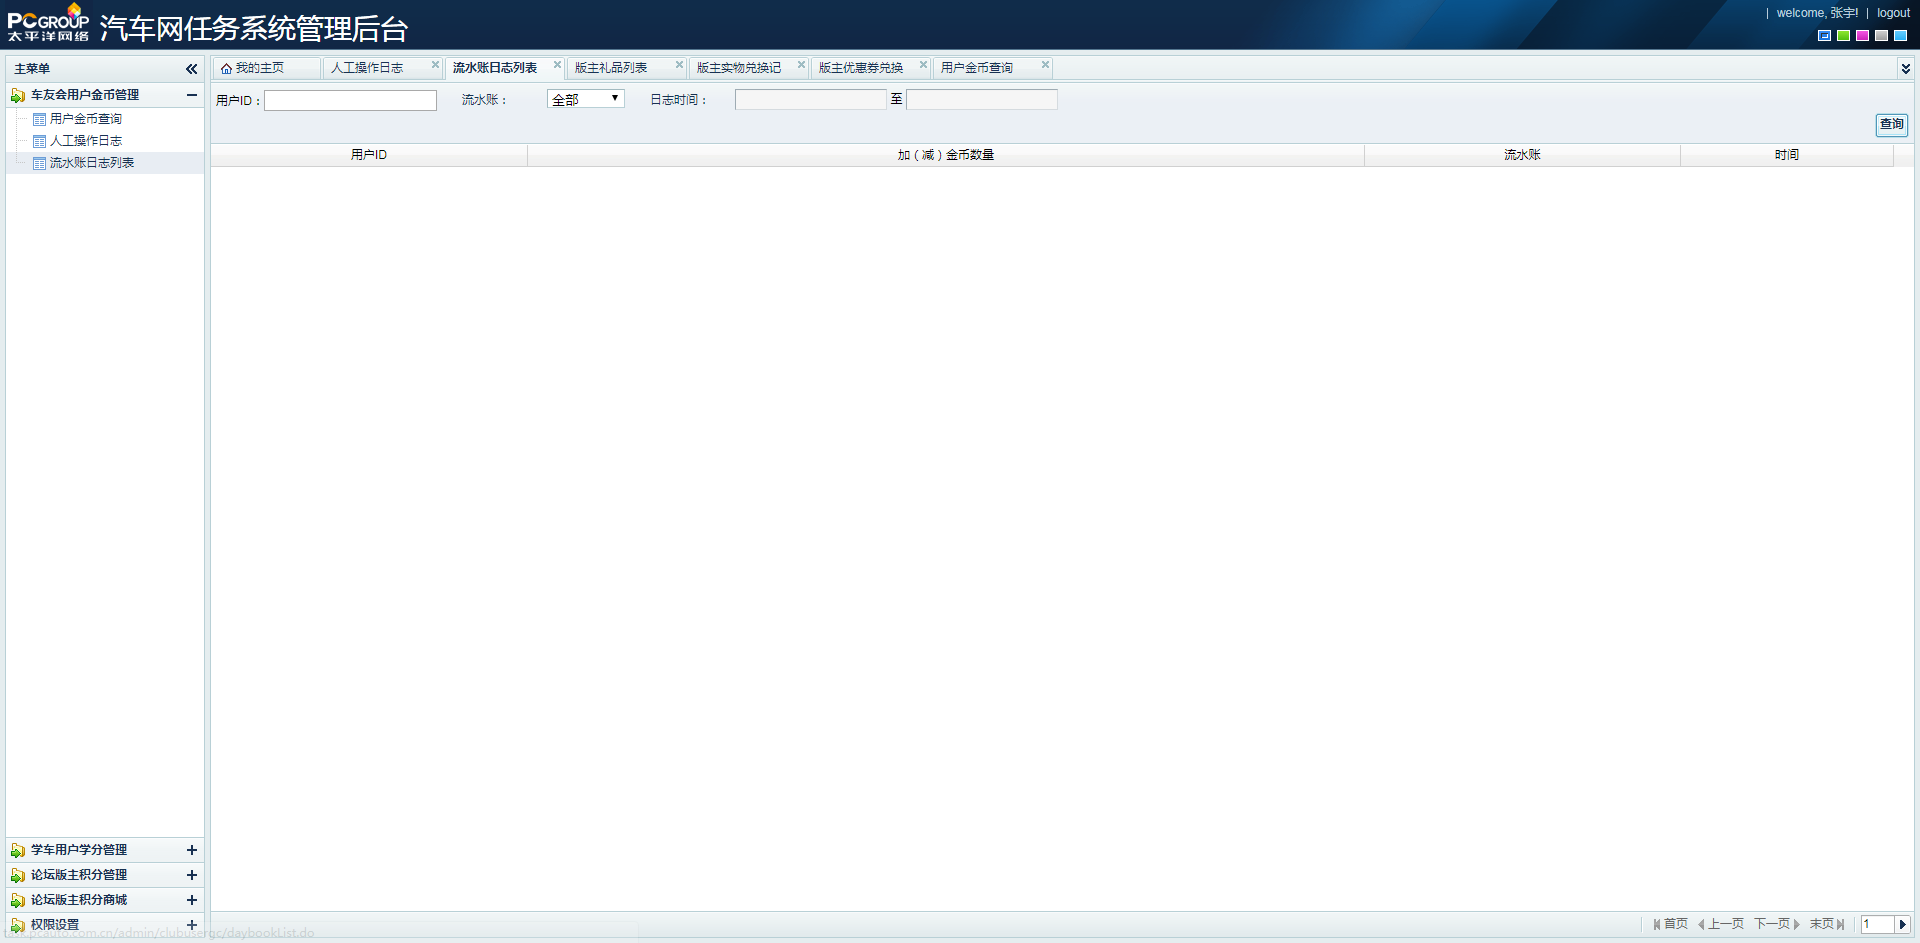1920x943 pixels.
Task: Open 用户金币查询 in the sidebar tree
Action: click(85, 119)
